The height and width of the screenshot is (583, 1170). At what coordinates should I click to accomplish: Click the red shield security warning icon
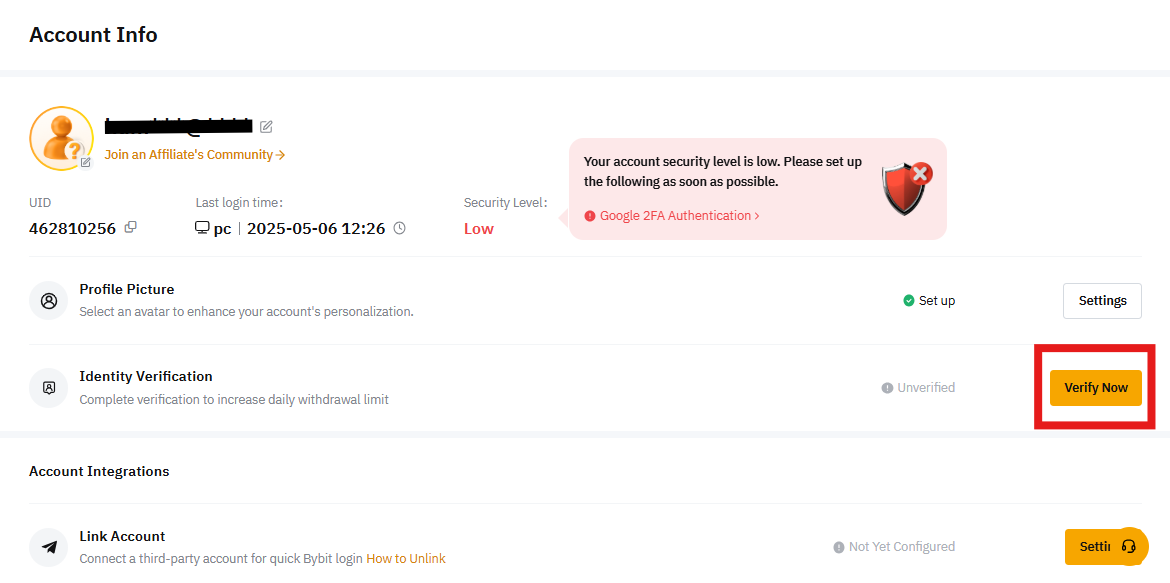coord(905,187)
